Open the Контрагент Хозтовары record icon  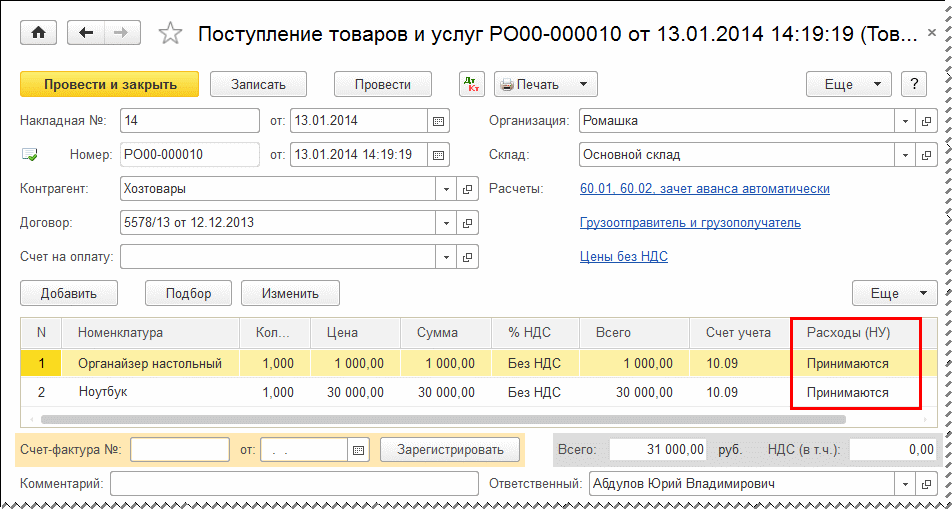(x=467, y=189)
